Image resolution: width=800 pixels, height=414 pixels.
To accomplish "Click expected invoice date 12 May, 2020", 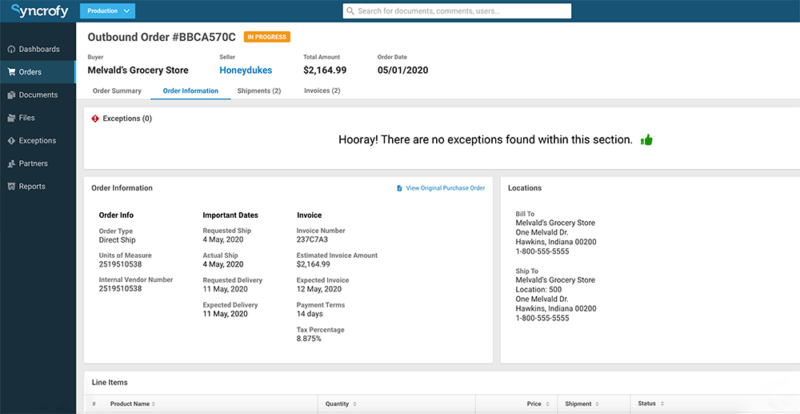I will (x=319, y=289).
